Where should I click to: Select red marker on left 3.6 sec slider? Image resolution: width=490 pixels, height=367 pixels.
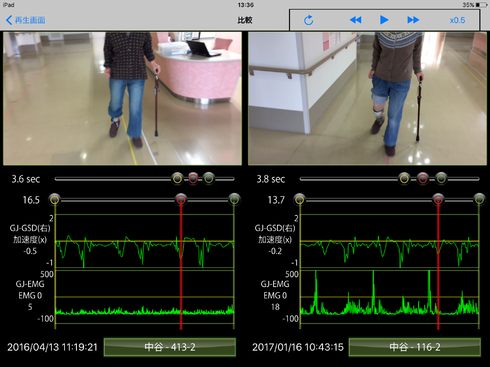pyautogui.click(x=193, y=179)
